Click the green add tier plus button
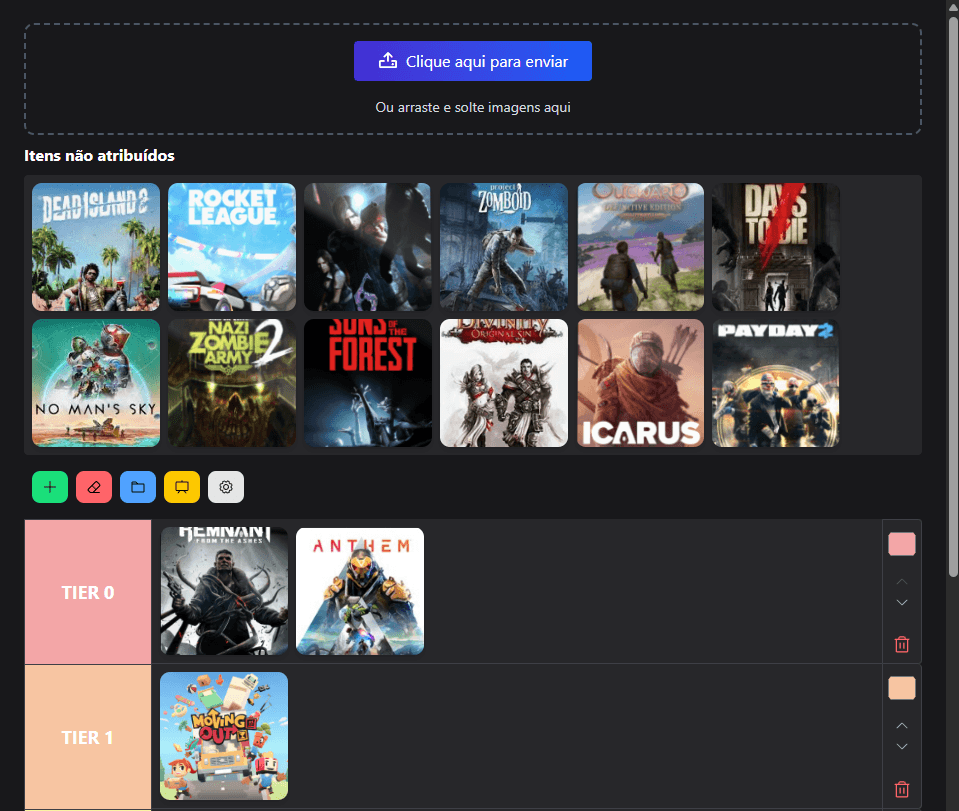The height and width of the screenshot is (811, 959). pos(49,487)
